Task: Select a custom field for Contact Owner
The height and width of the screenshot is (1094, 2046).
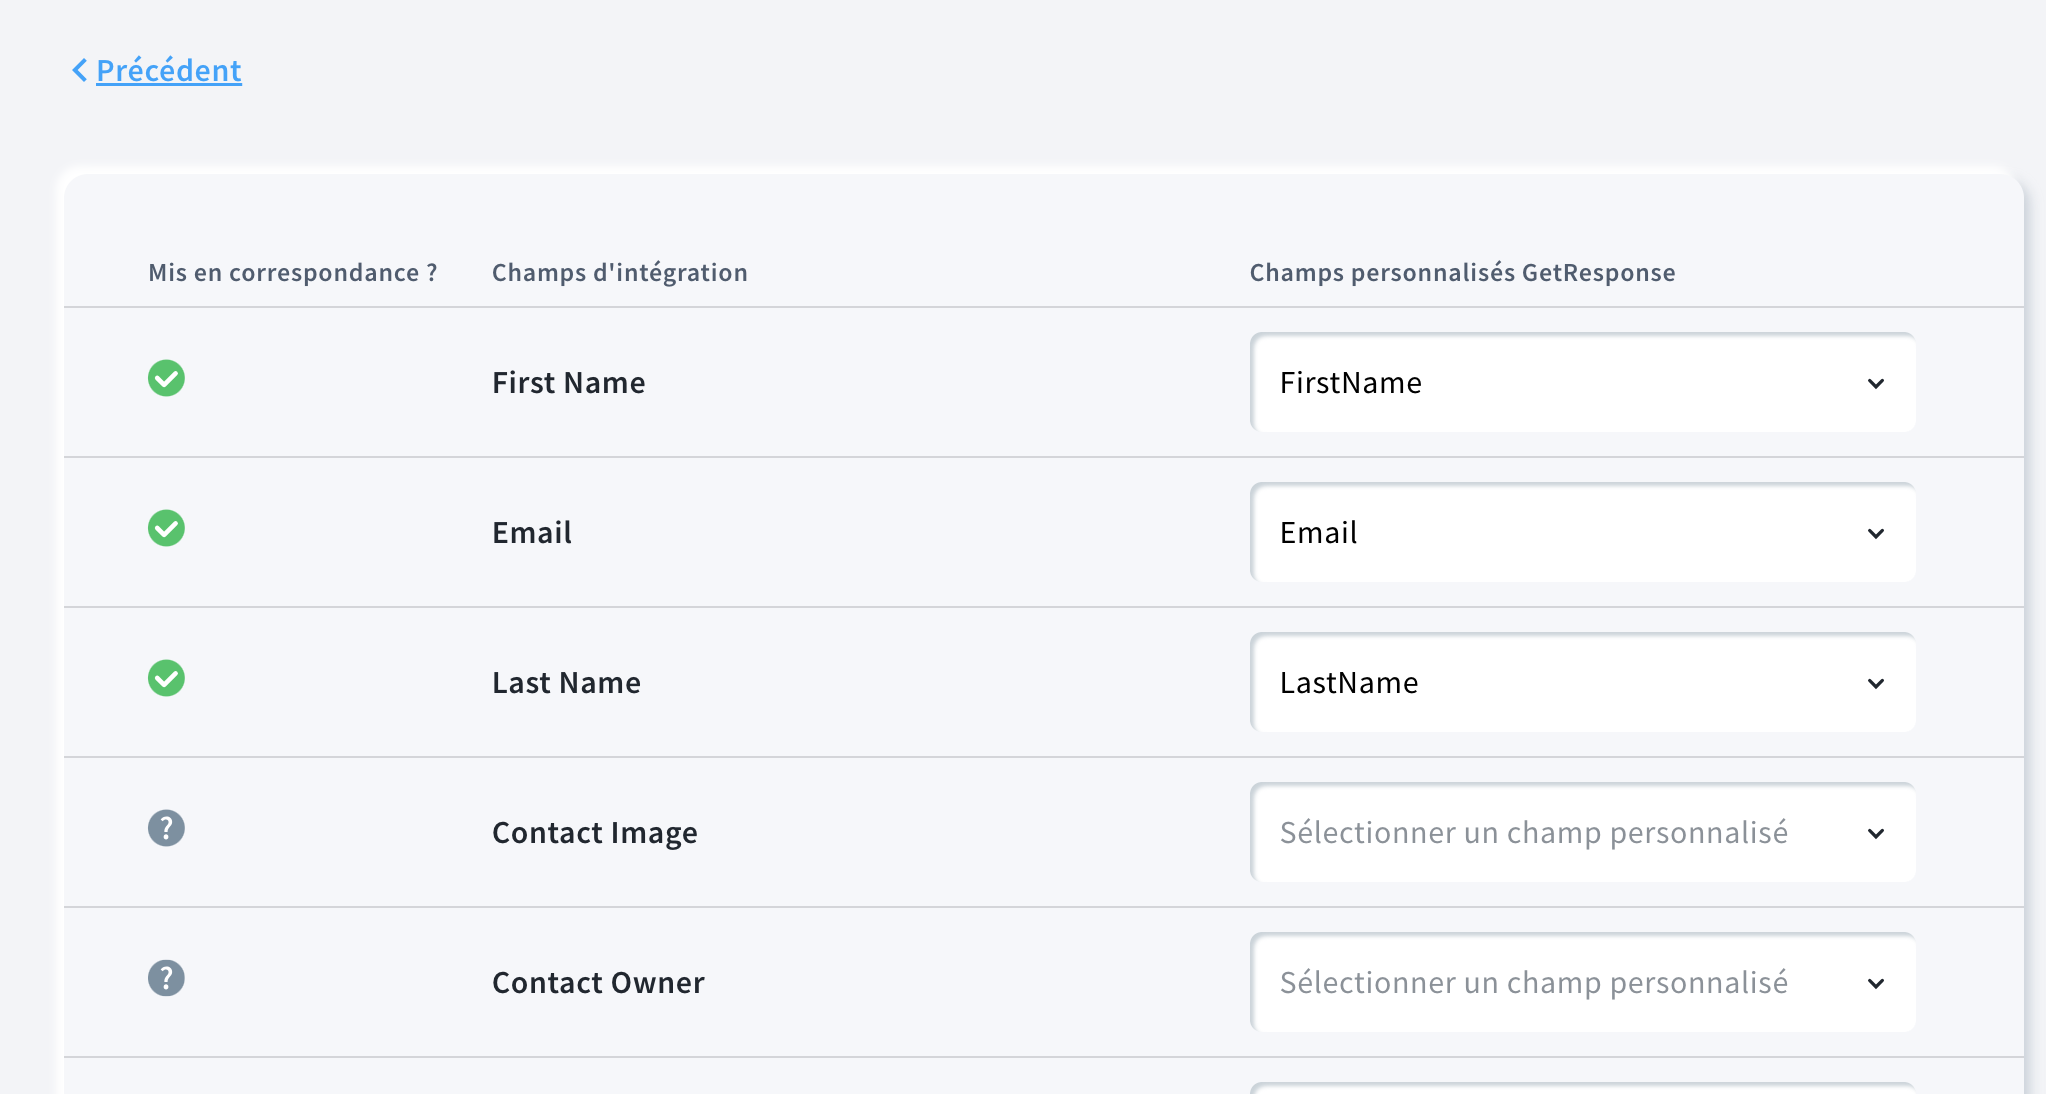Action: [x=1583, y=983]
